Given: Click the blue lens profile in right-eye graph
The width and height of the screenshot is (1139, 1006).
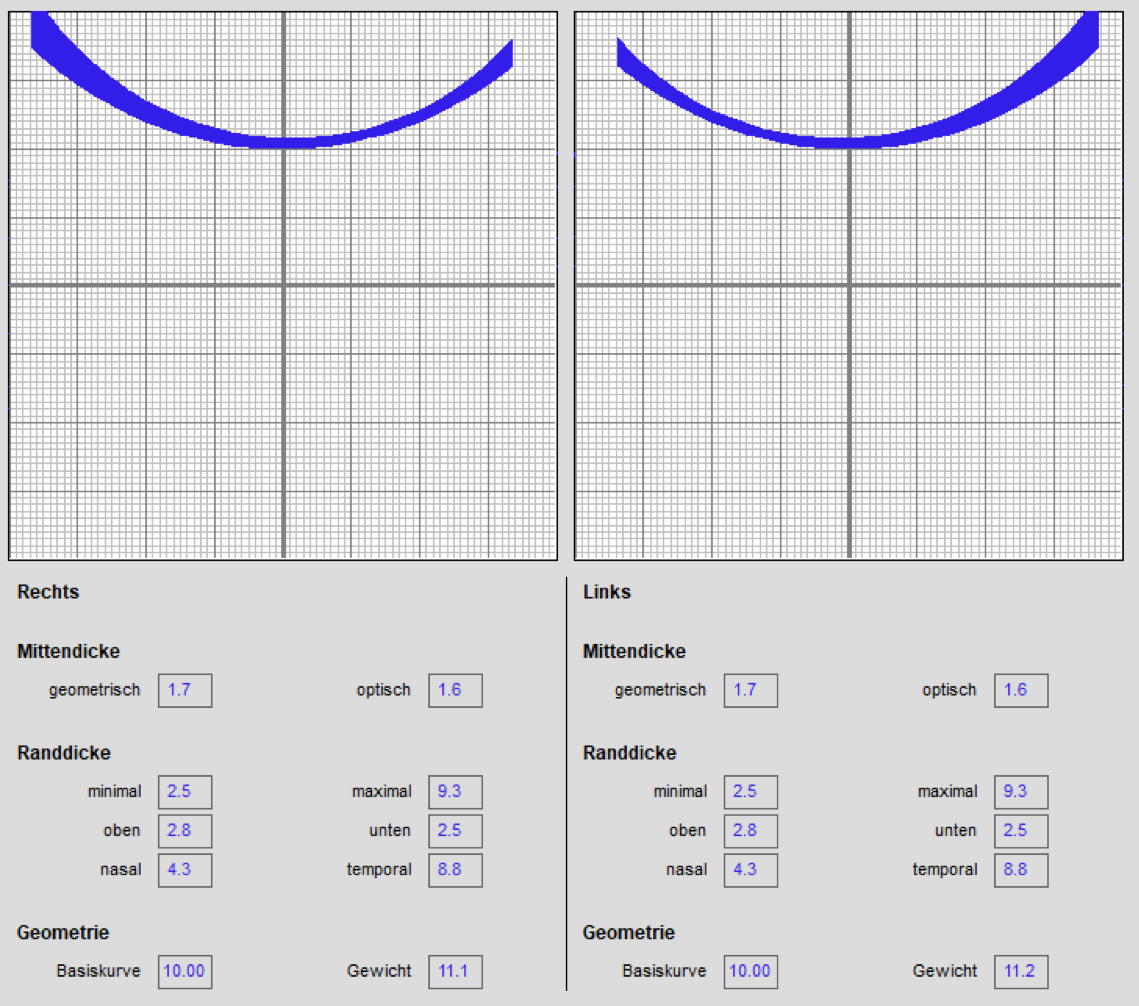Looking at the screenshot, I should (283, 142).
